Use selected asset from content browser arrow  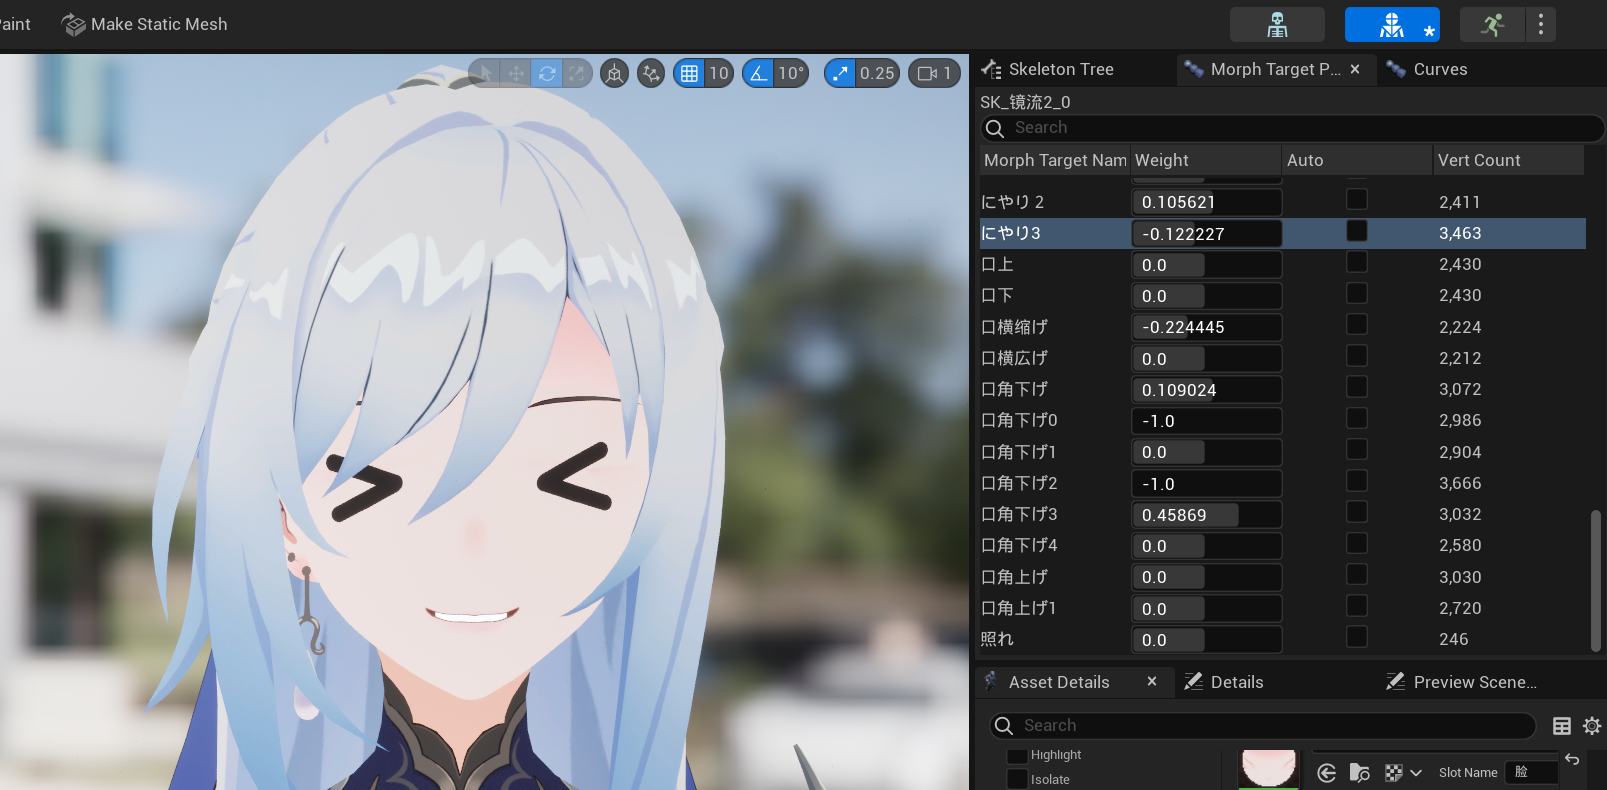[x=1327, y=773]
